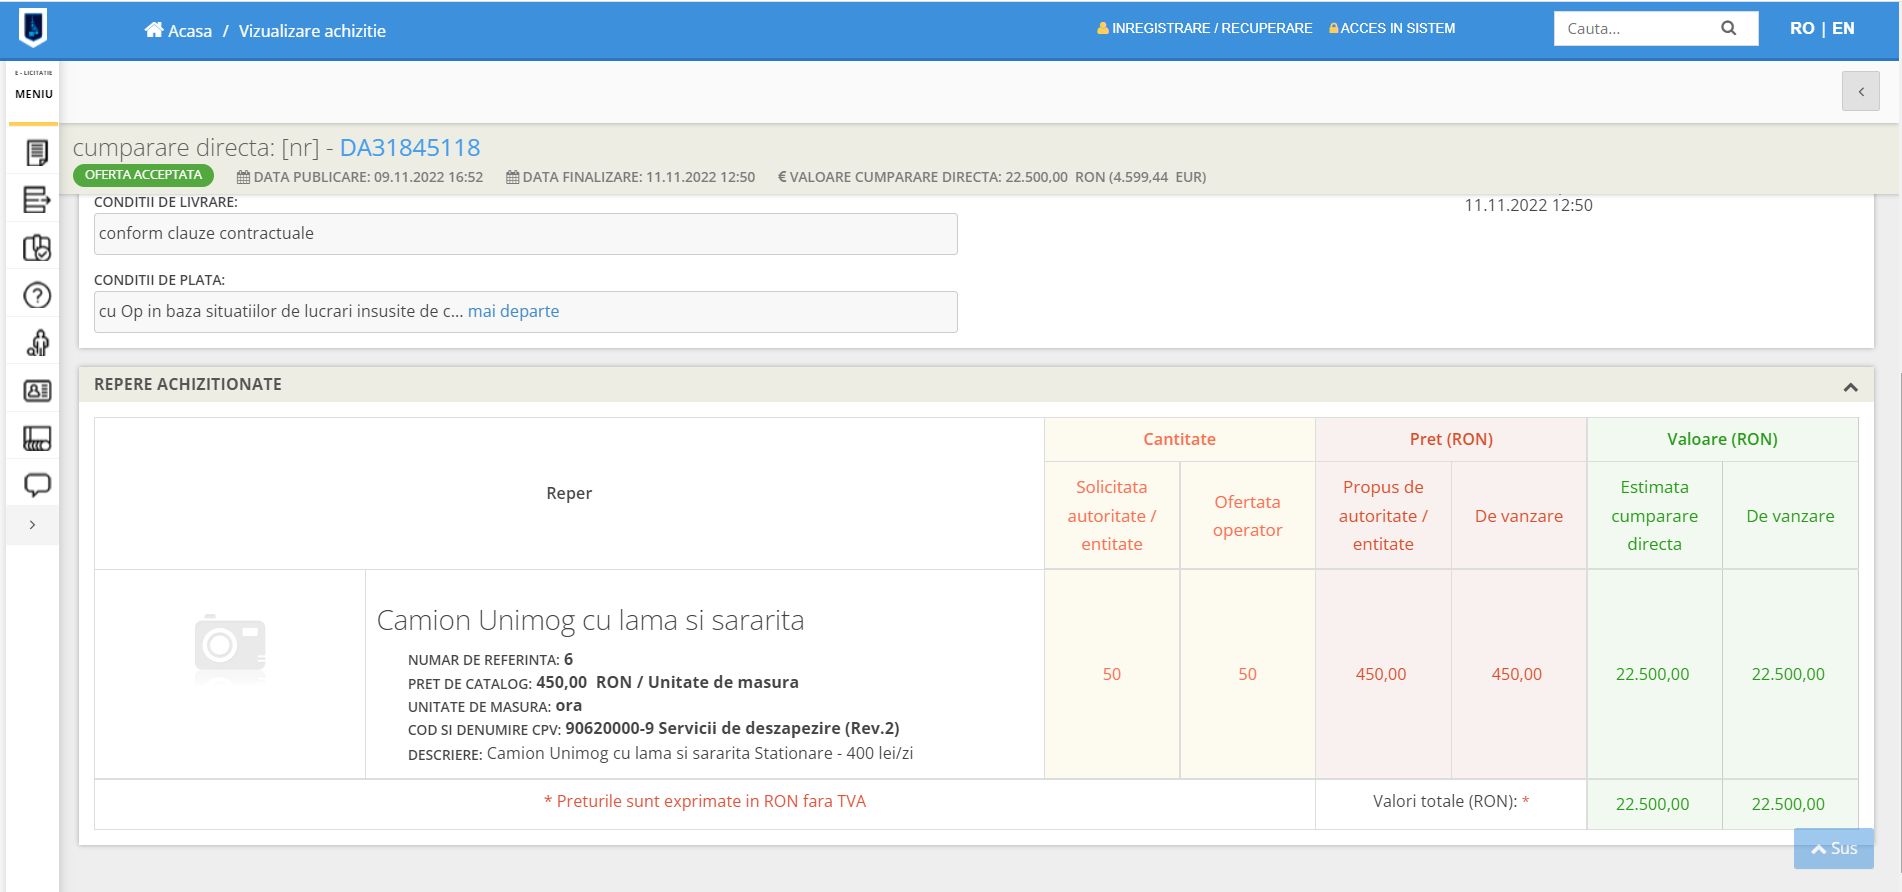
Task: Open ACCES IN SISTEM login link
Action: pyautogui.click(x=1392, y=28)
